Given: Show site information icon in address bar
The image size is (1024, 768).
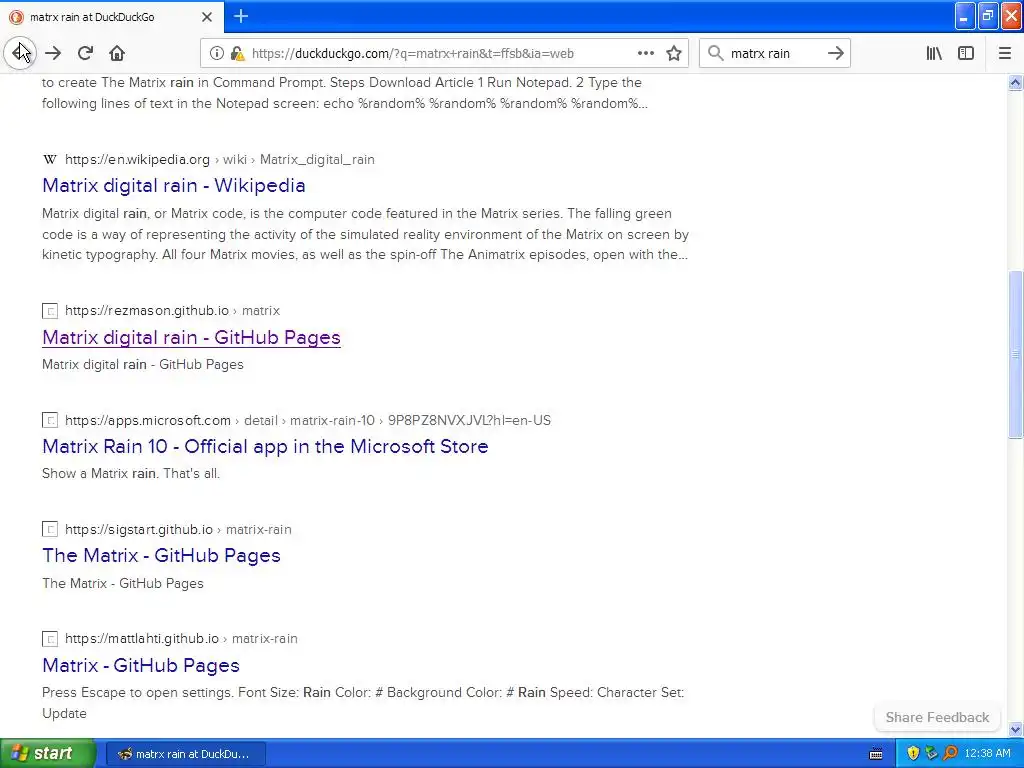Looking at the screenshot, I should pyautogui.click(x=216, y=54).
